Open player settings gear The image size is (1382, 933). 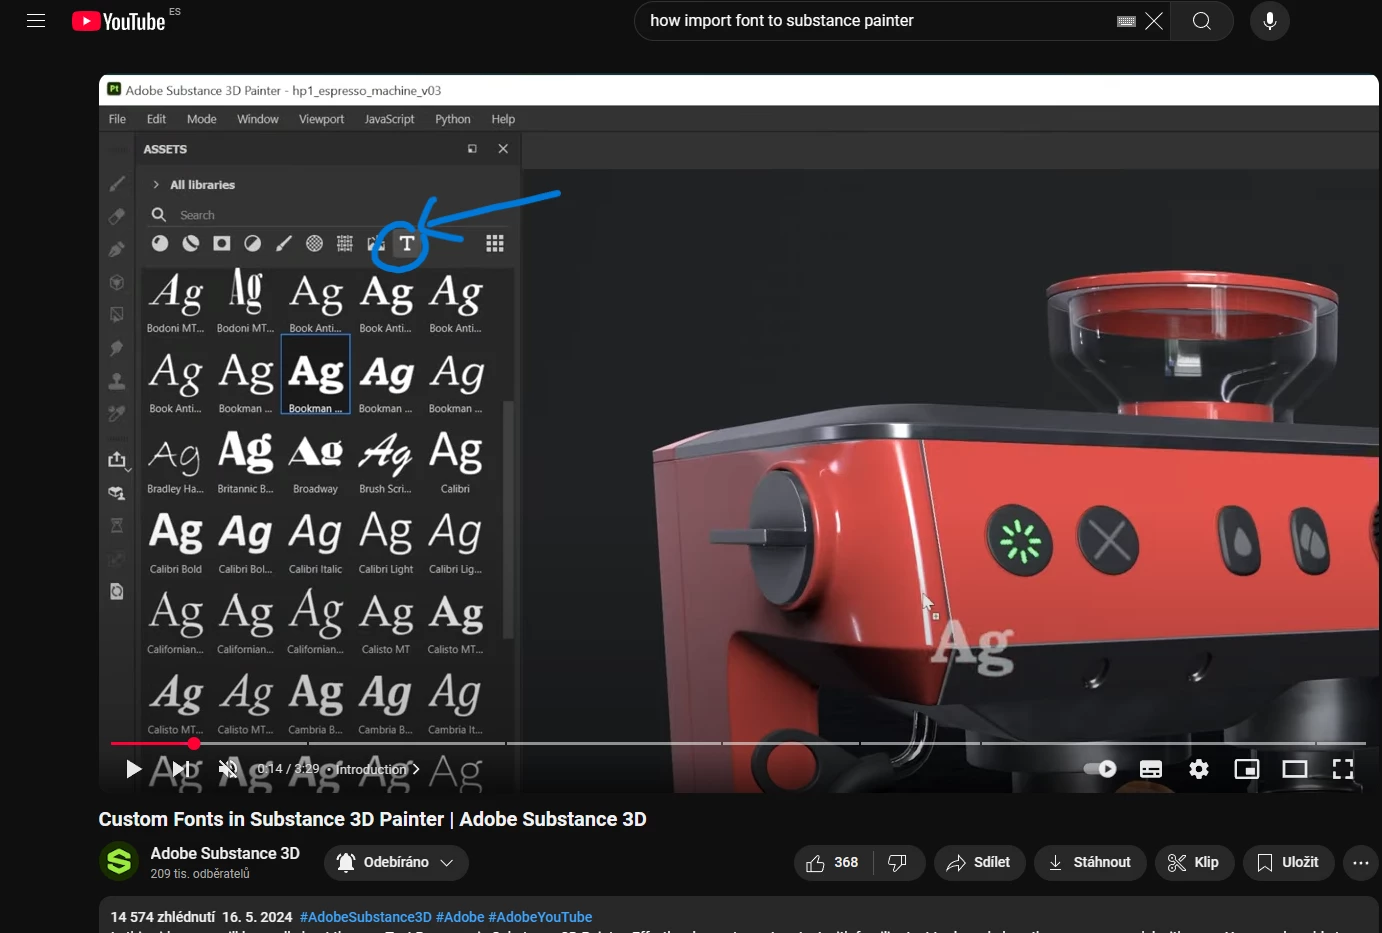[1199, 769]
